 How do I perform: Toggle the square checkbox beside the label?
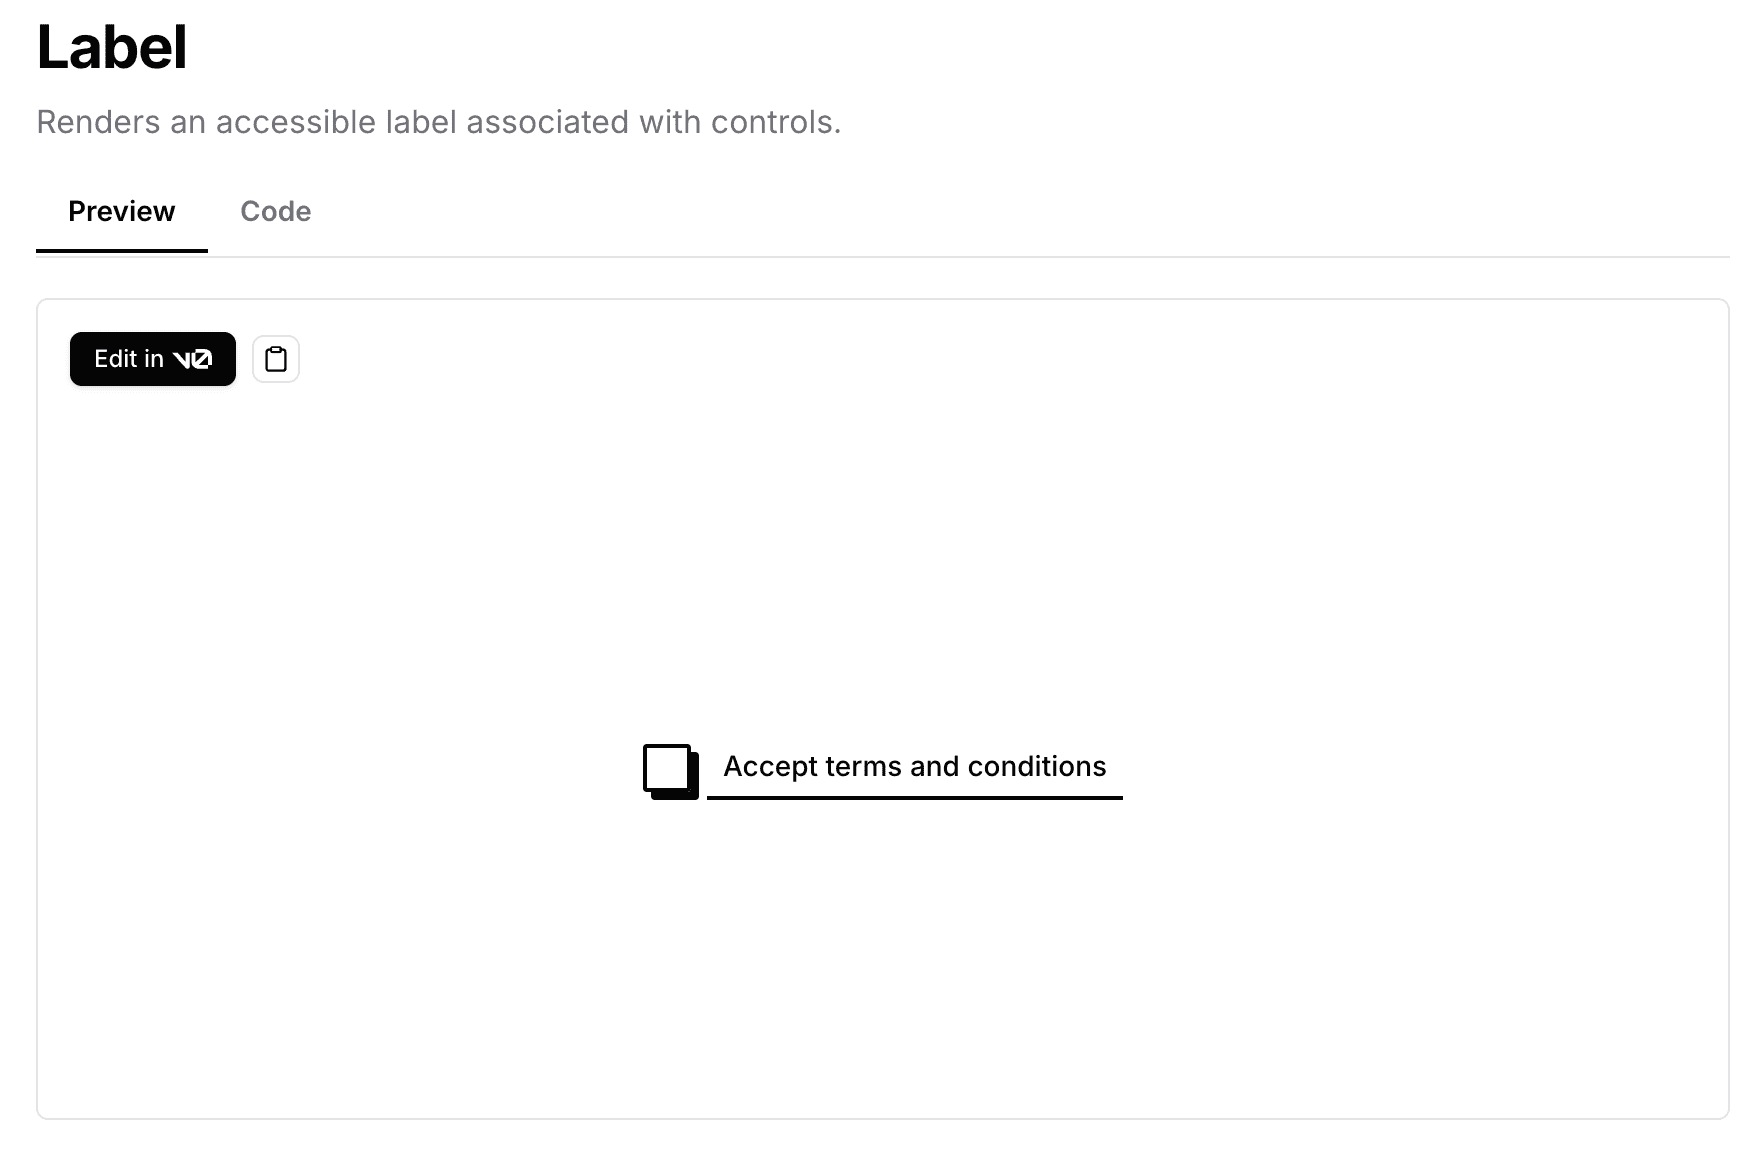[667, 768]
